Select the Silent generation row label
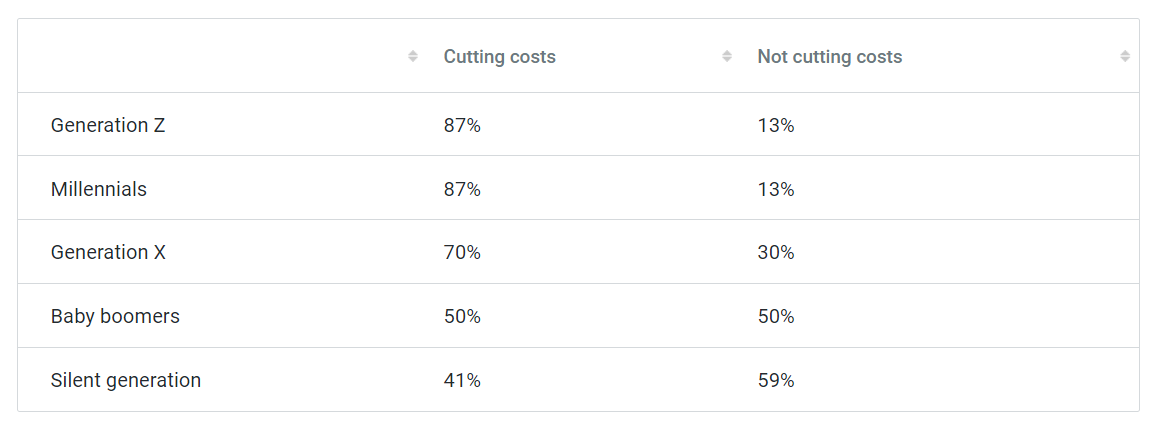 click(125, 380)
